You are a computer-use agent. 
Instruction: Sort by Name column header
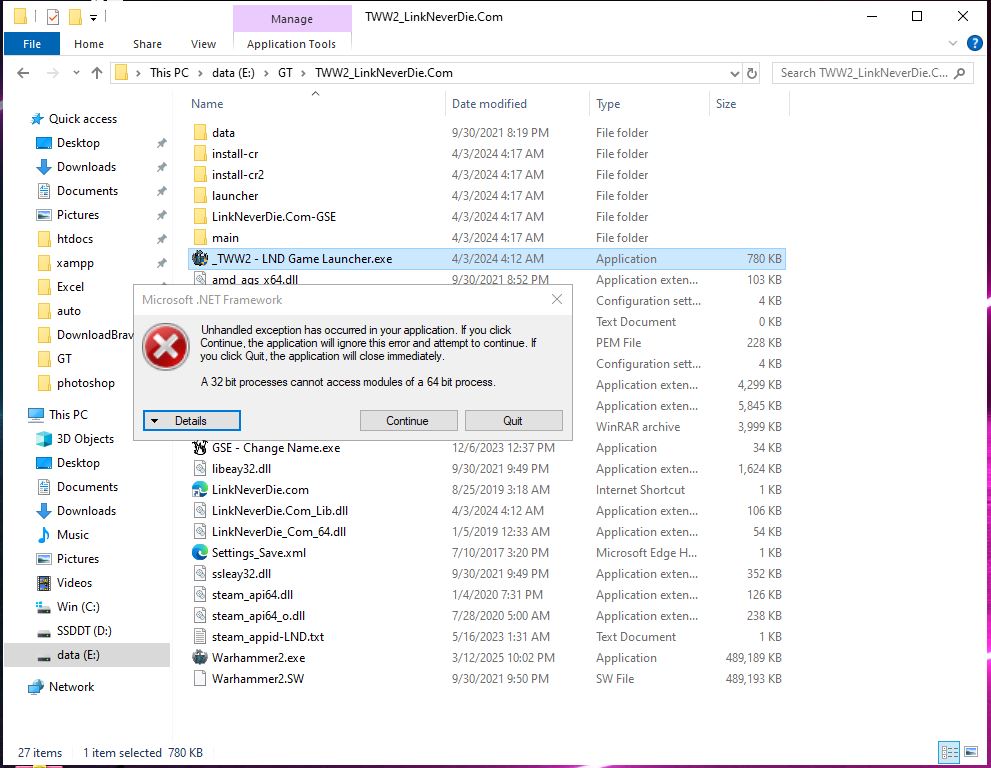(x=316, y=104)
